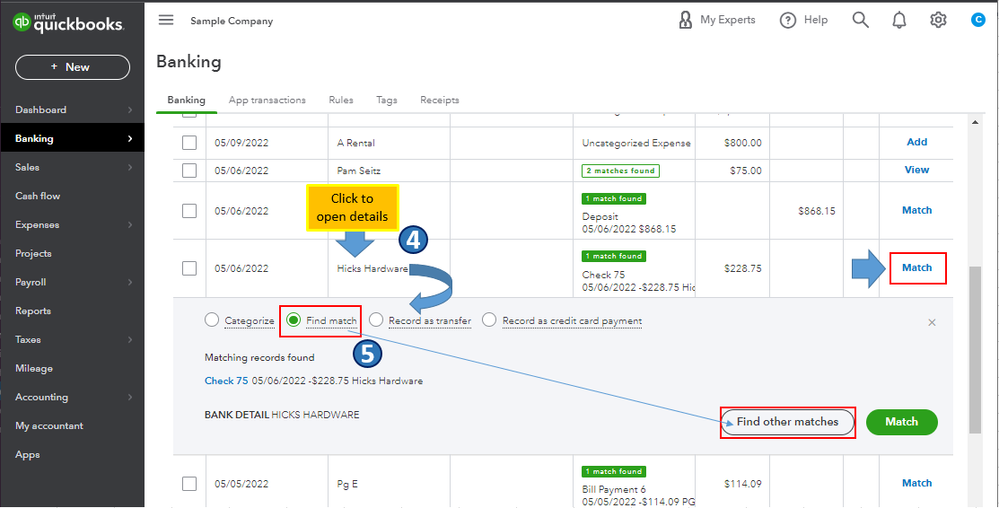Choose Record as credit card payment

click(489, 320)
